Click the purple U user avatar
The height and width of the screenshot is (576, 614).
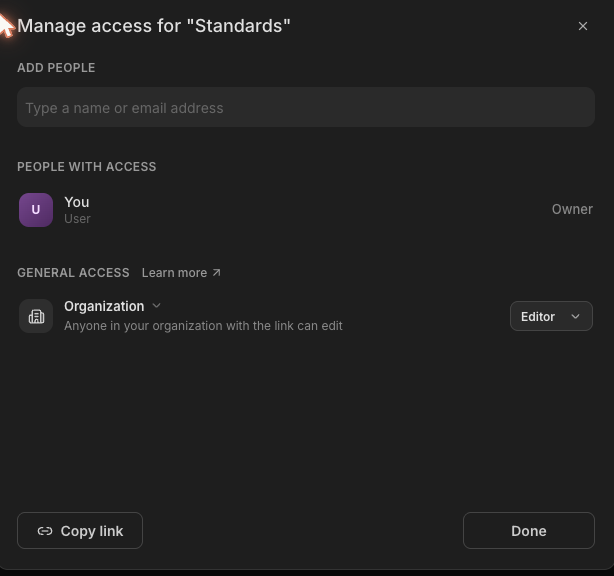pos(36,210)
